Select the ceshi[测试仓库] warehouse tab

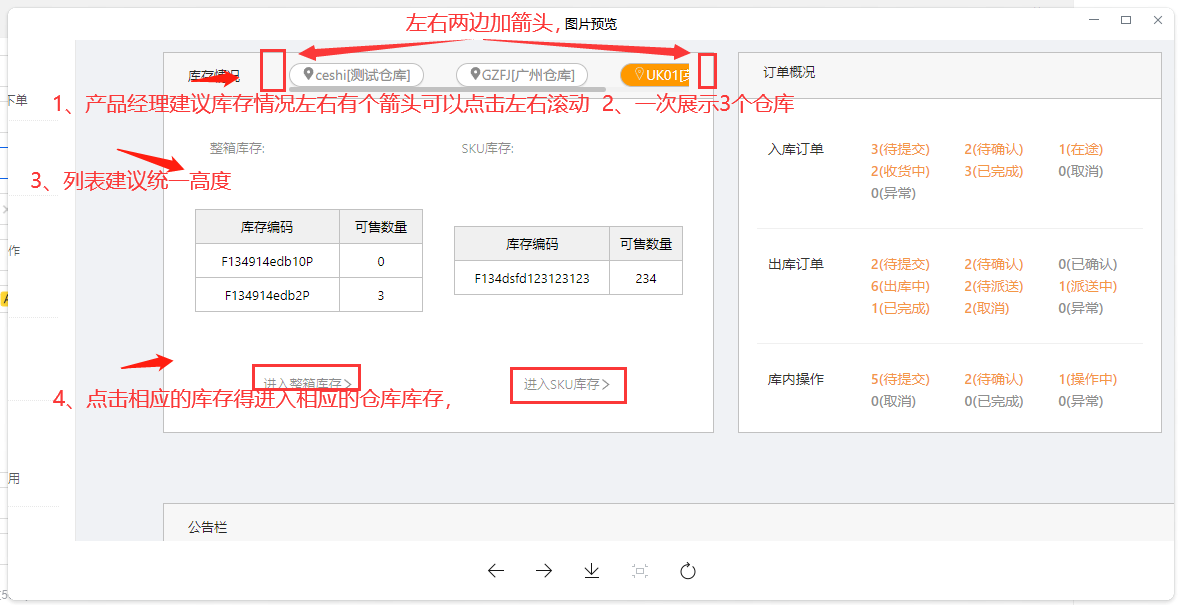357,75
